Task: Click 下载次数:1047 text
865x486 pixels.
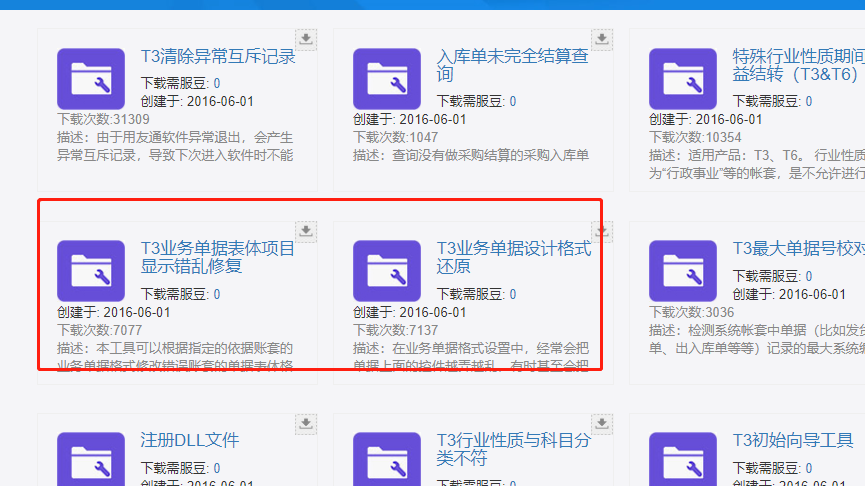Action: coord(396,137)
